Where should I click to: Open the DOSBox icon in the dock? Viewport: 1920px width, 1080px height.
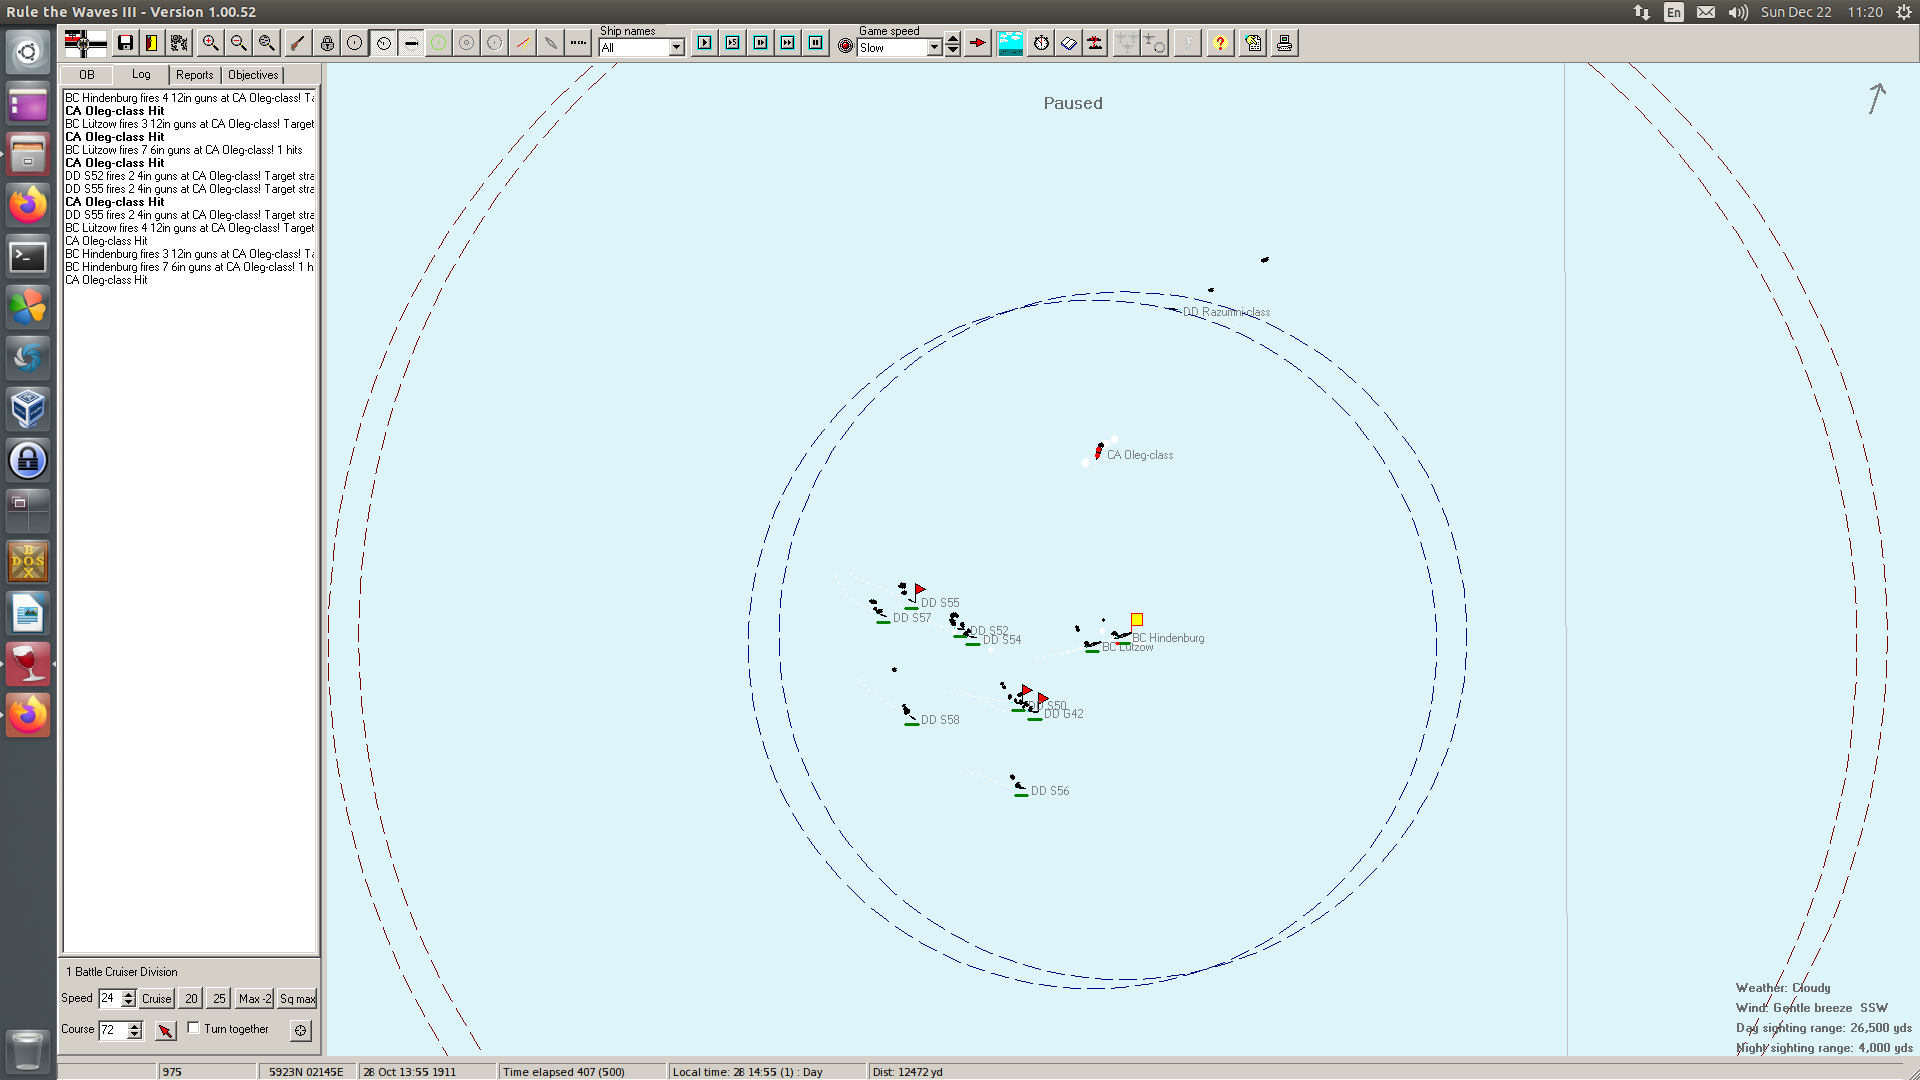[28, 562]
